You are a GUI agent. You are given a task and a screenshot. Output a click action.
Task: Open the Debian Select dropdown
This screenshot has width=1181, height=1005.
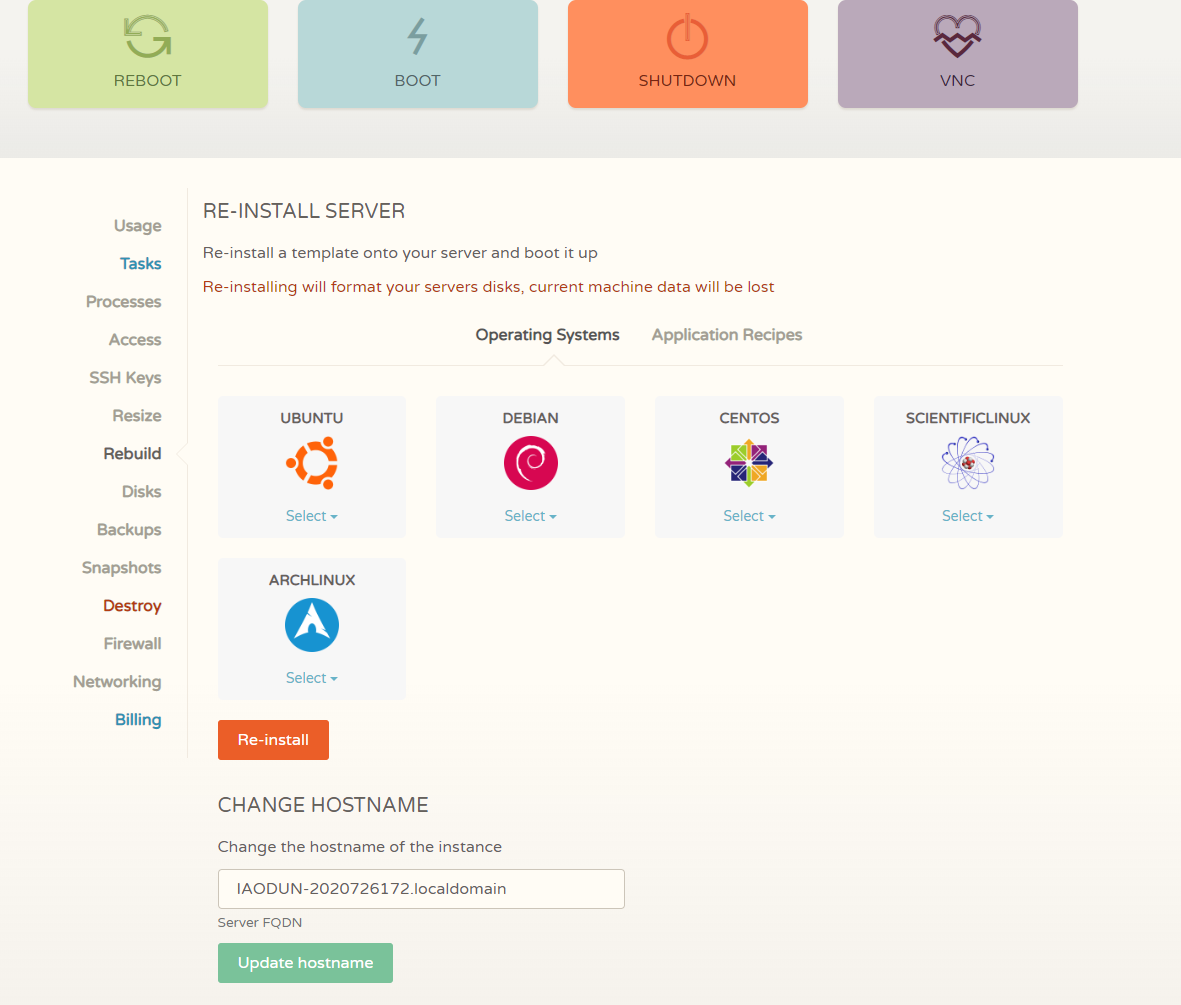[530, 516]
